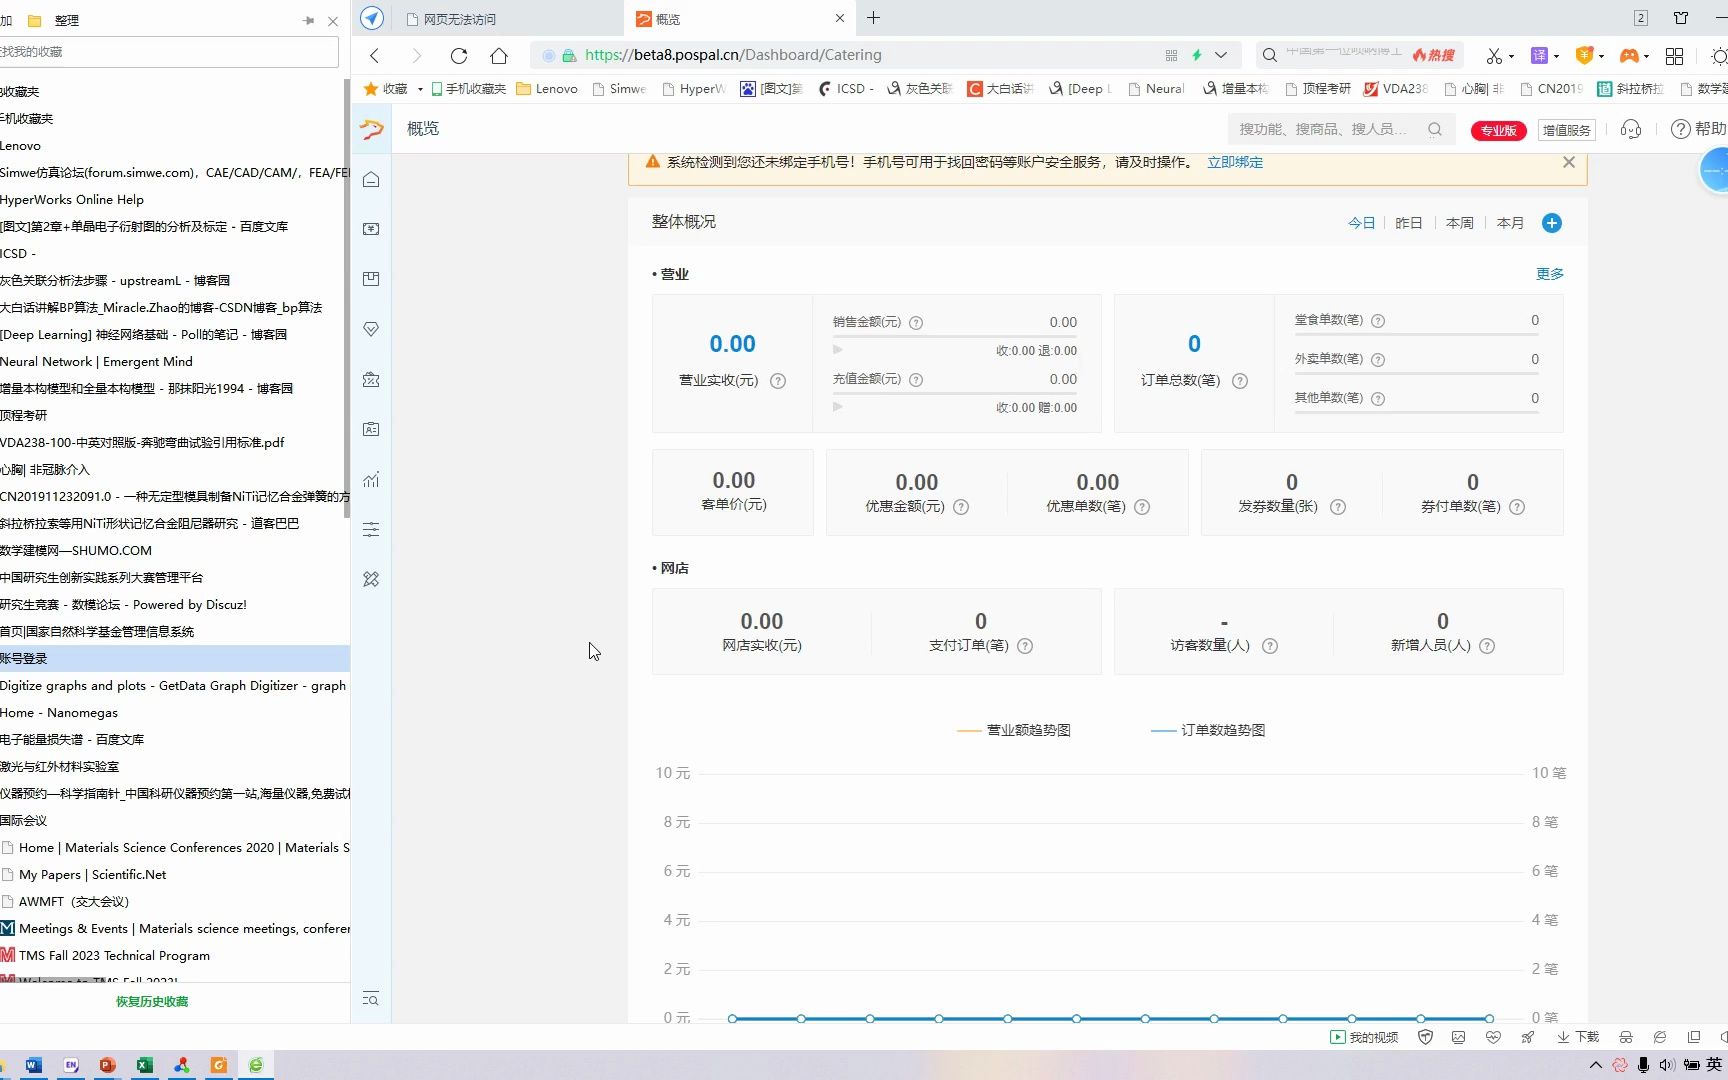Go to browser home page icon

point(499,55)
